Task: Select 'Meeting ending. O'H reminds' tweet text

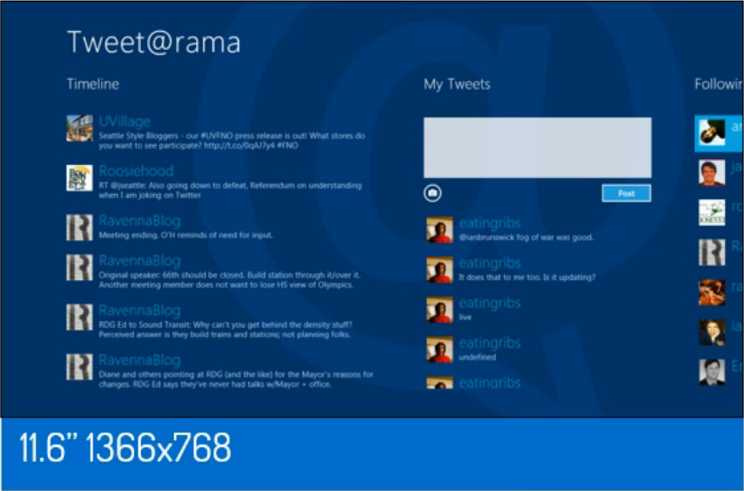Action: [x=186, y=235]
